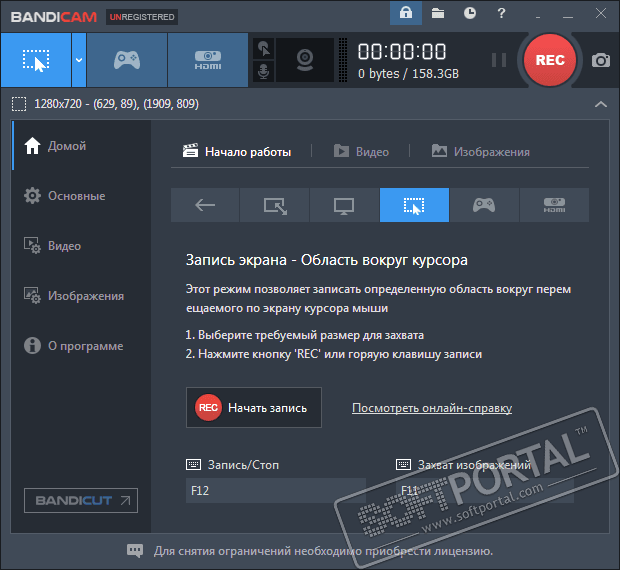This screenshot has width=620, height=570.
Task: Click the dashed rectangle area size icon
Action: click(x=19, y=104)
